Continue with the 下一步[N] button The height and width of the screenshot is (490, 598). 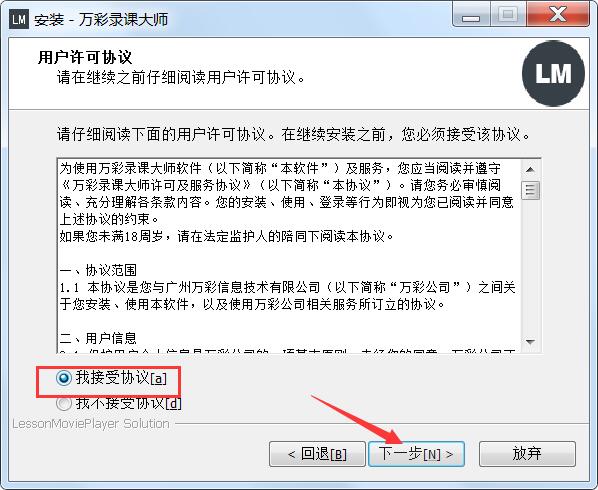coord(416,454)
